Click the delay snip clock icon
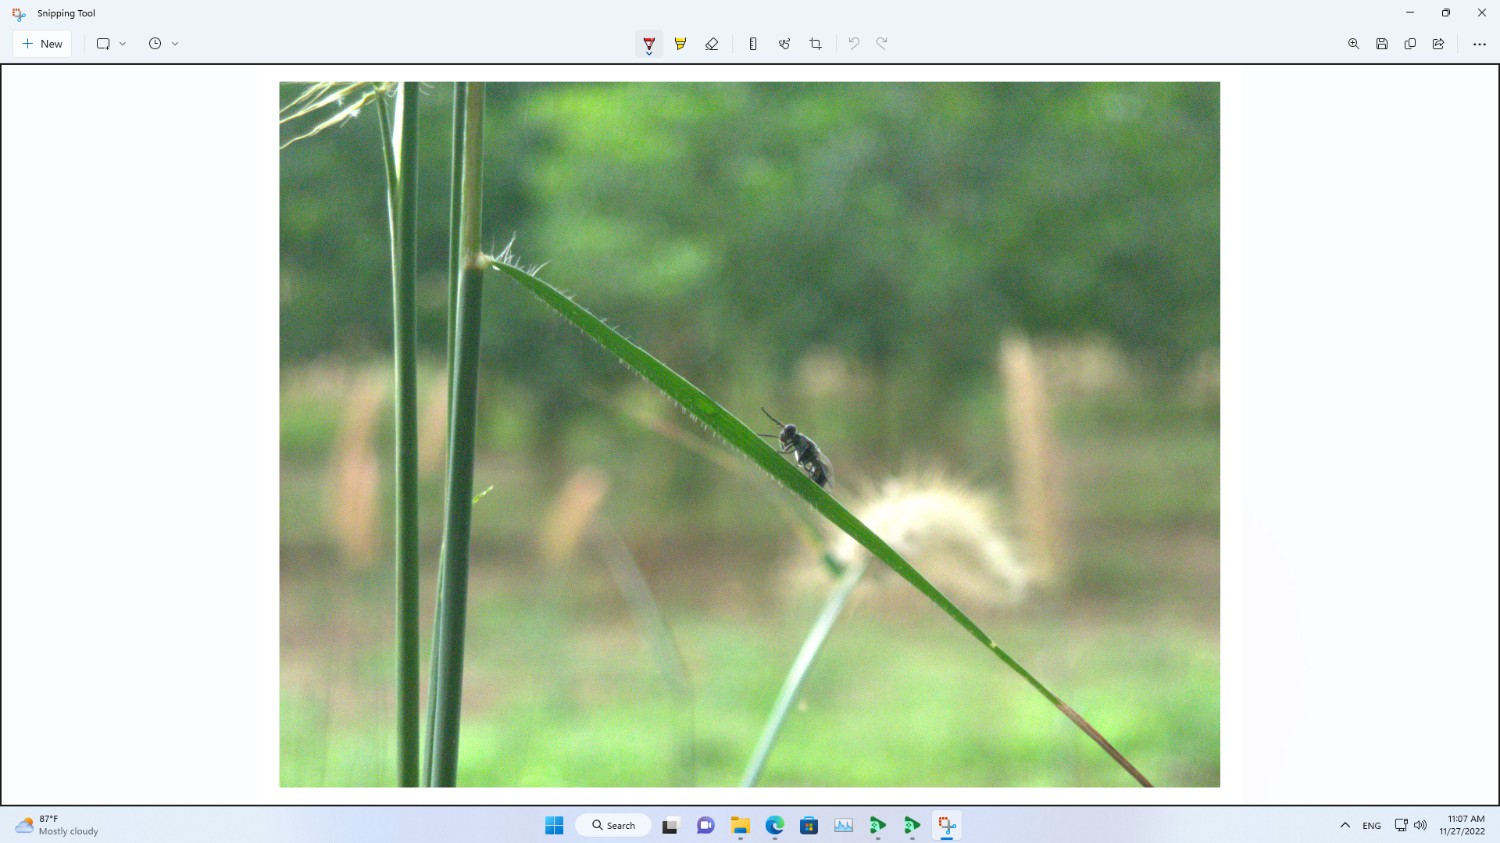1500x843 pixels. pos(155,44)
